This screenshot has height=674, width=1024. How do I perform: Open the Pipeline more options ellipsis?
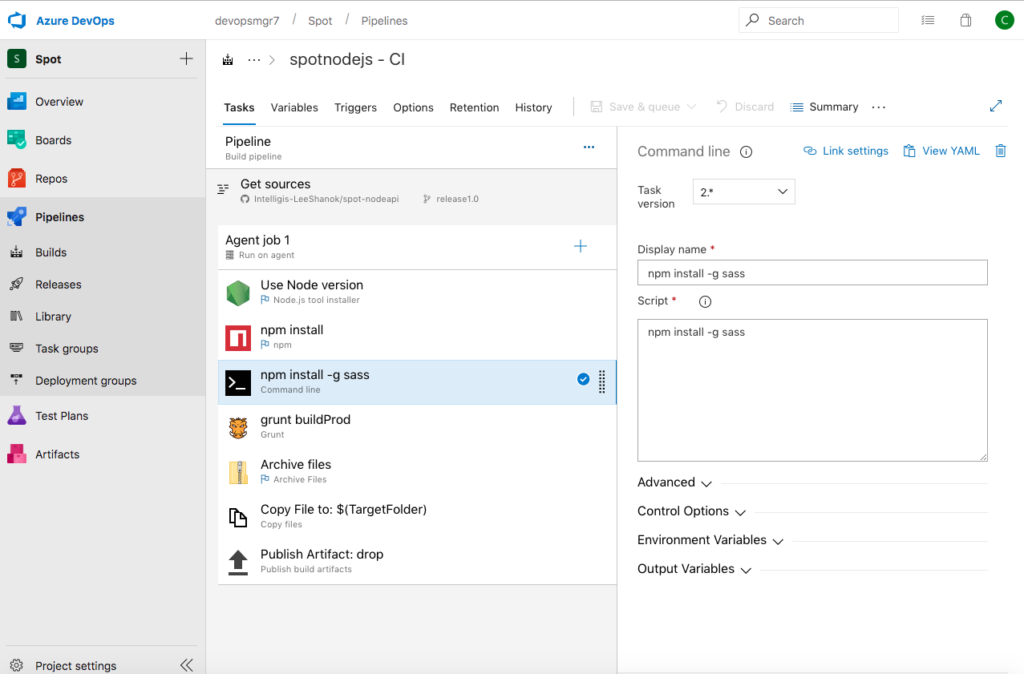[589, 147]
